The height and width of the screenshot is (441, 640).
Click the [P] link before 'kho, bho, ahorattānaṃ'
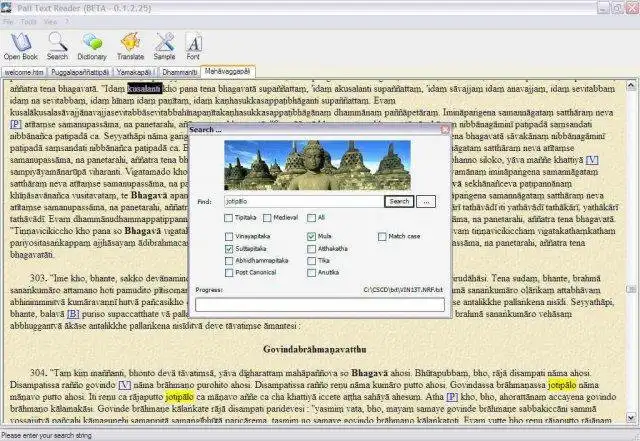tap(452, 397)
